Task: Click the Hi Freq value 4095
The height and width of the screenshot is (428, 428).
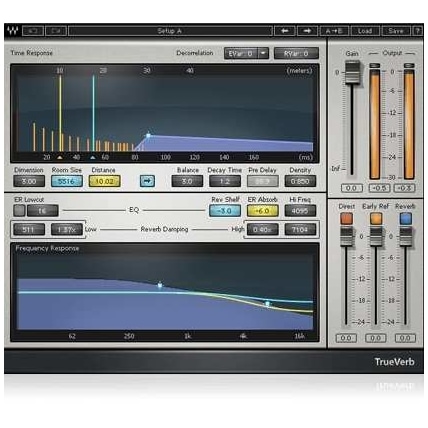Action: pyautogui.click(x=300, y=211)
